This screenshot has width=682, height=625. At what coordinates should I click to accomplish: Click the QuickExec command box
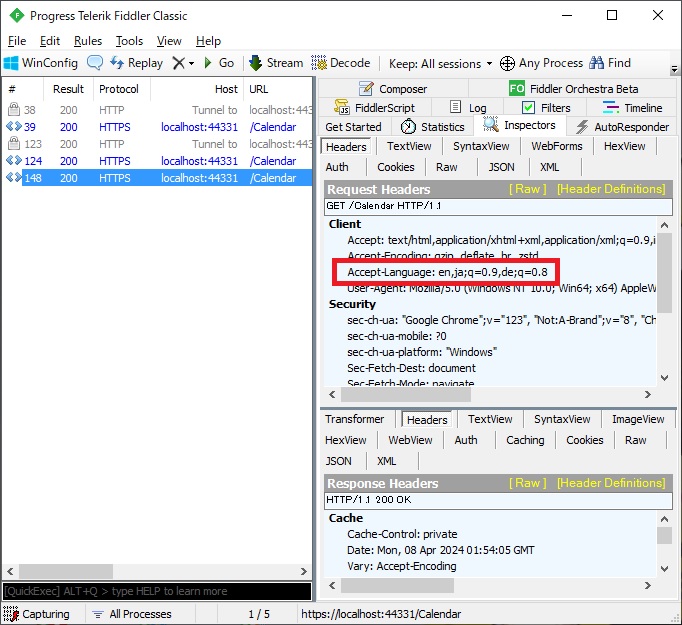coord(157,591)
